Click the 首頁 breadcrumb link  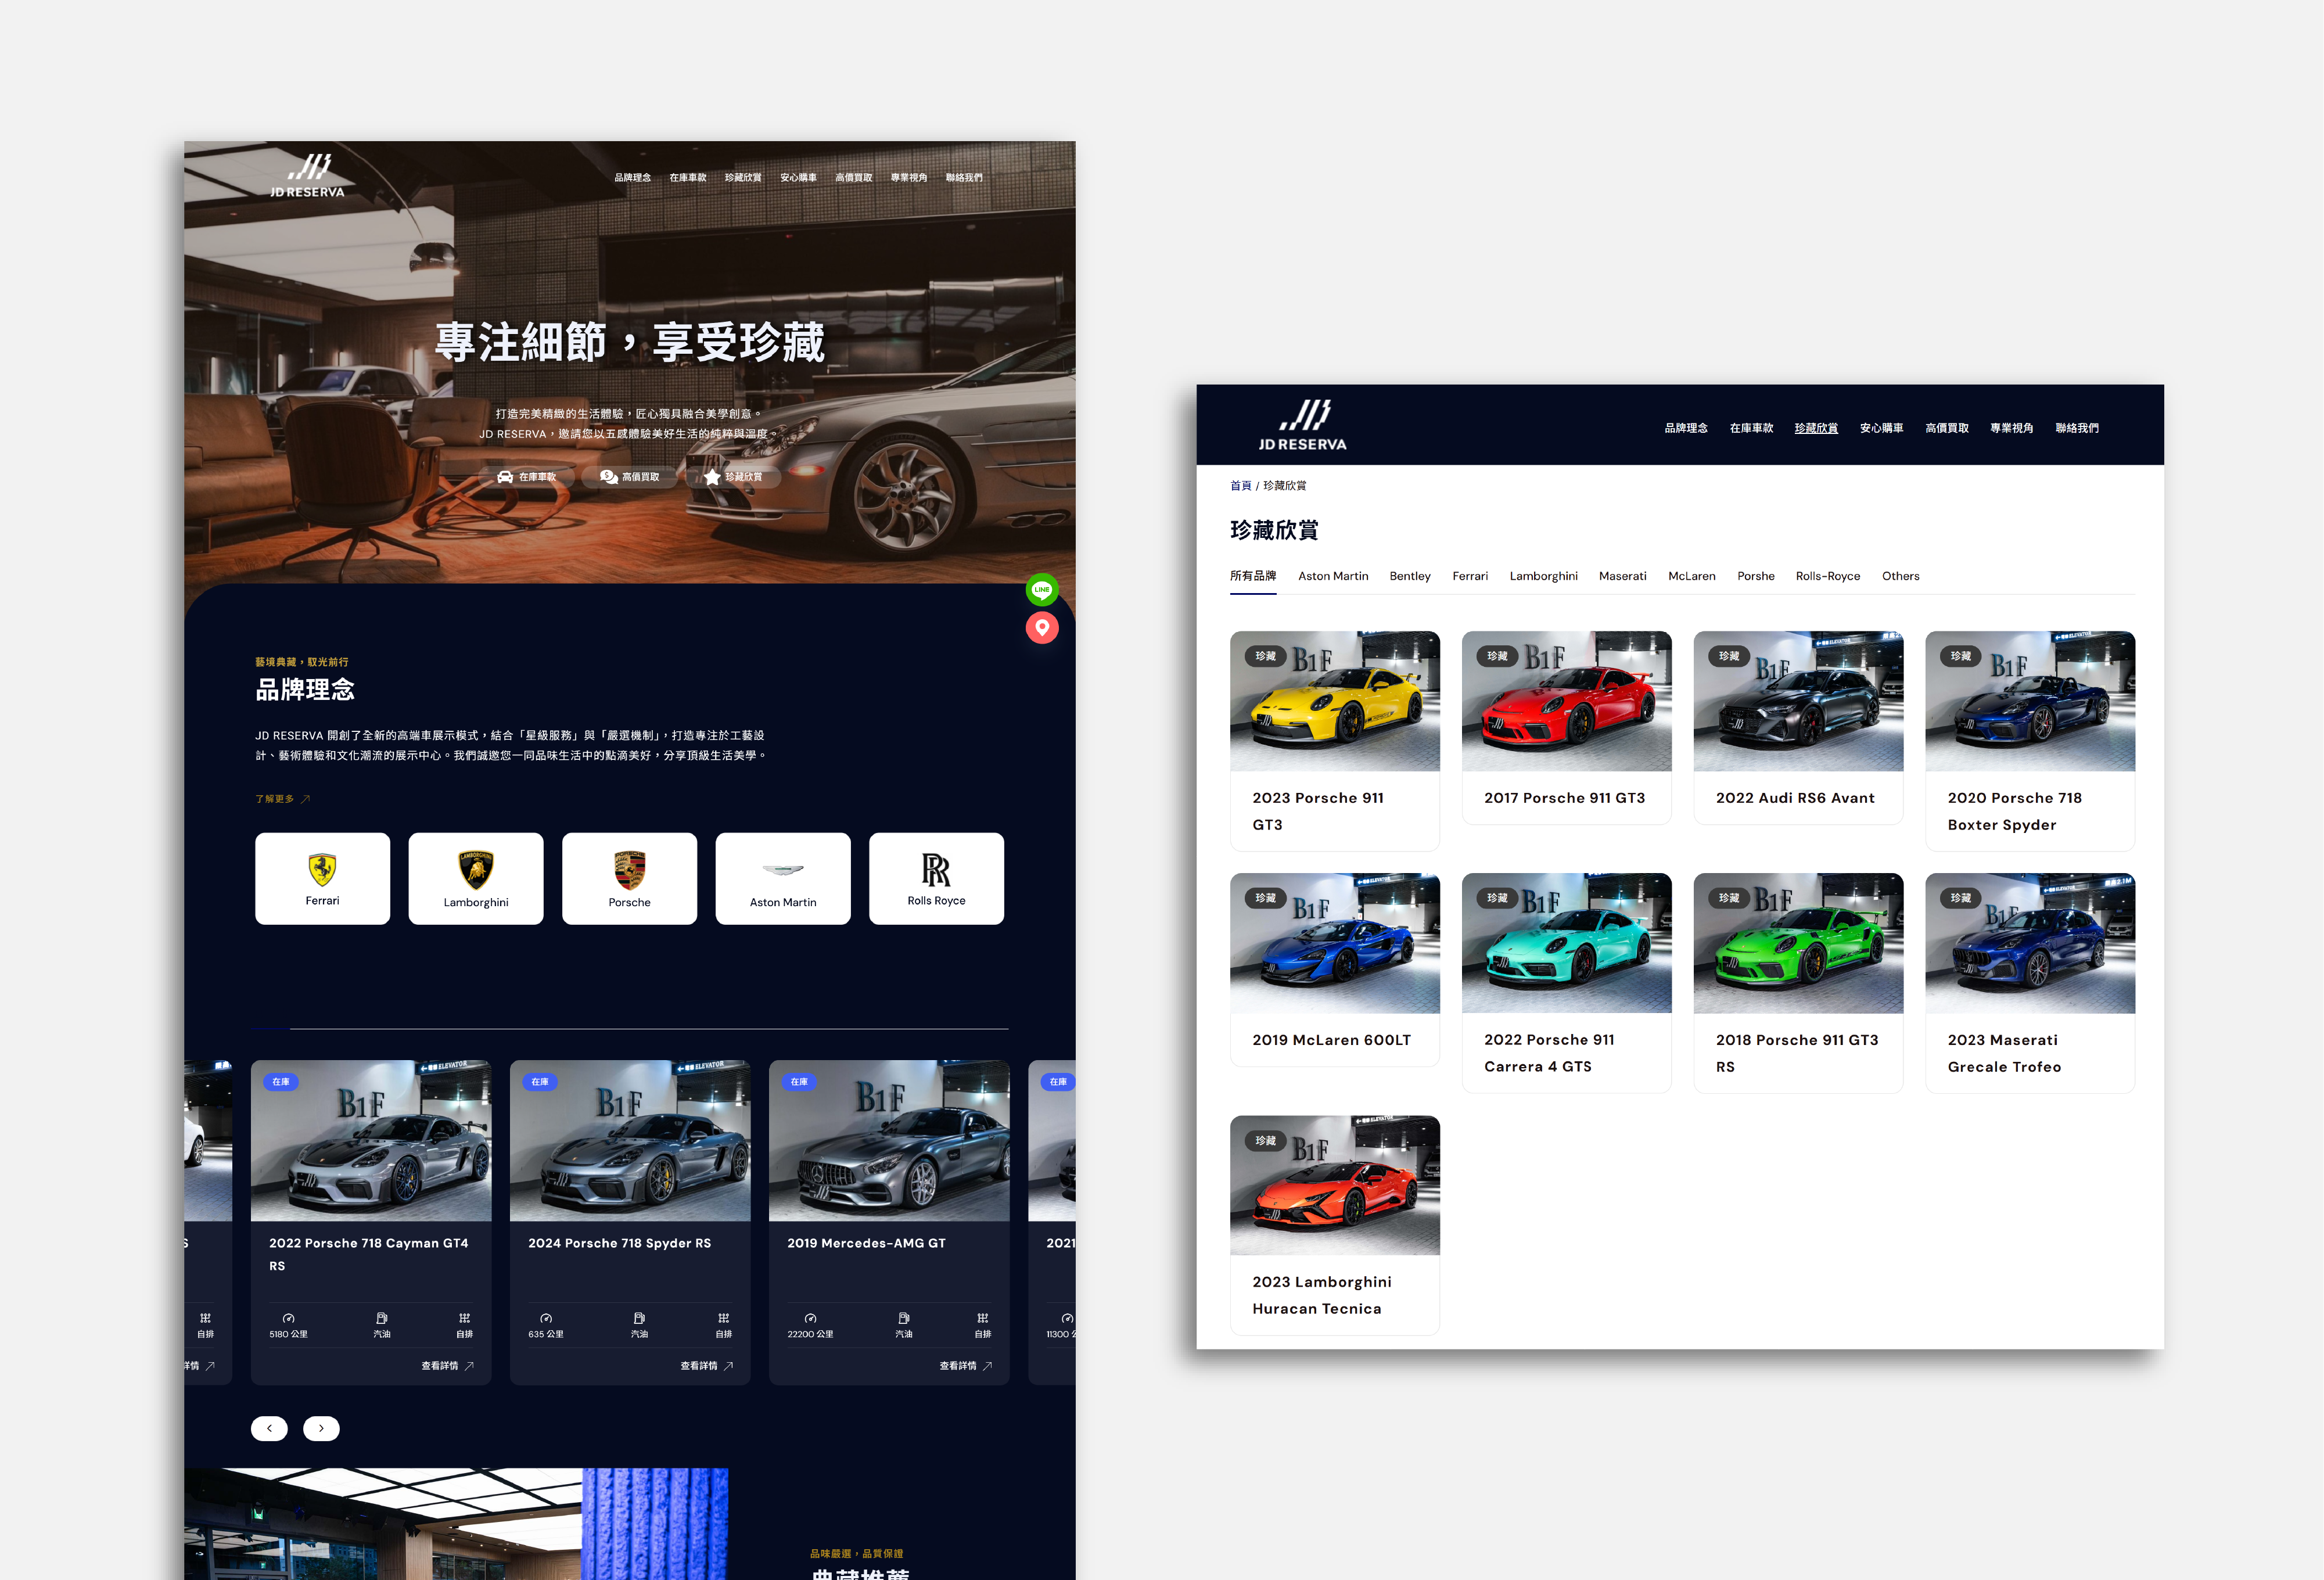[x=1240, y=485]
